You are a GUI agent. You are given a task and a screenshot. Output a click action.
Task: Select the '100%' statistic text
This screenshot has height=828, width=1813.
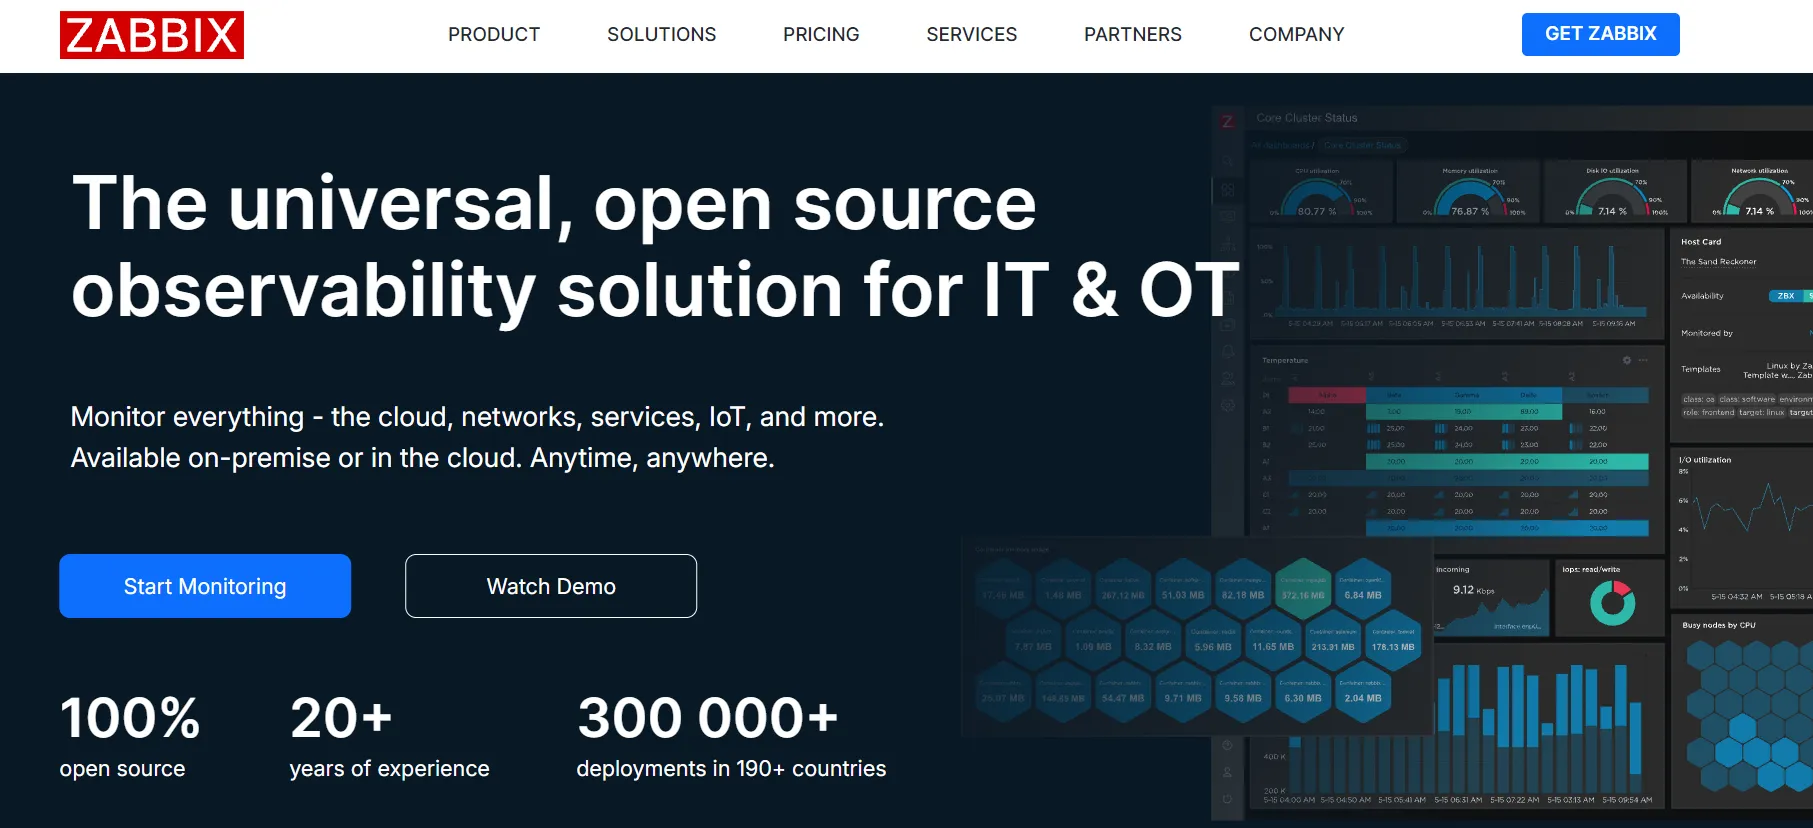click(x=130, y=718)
